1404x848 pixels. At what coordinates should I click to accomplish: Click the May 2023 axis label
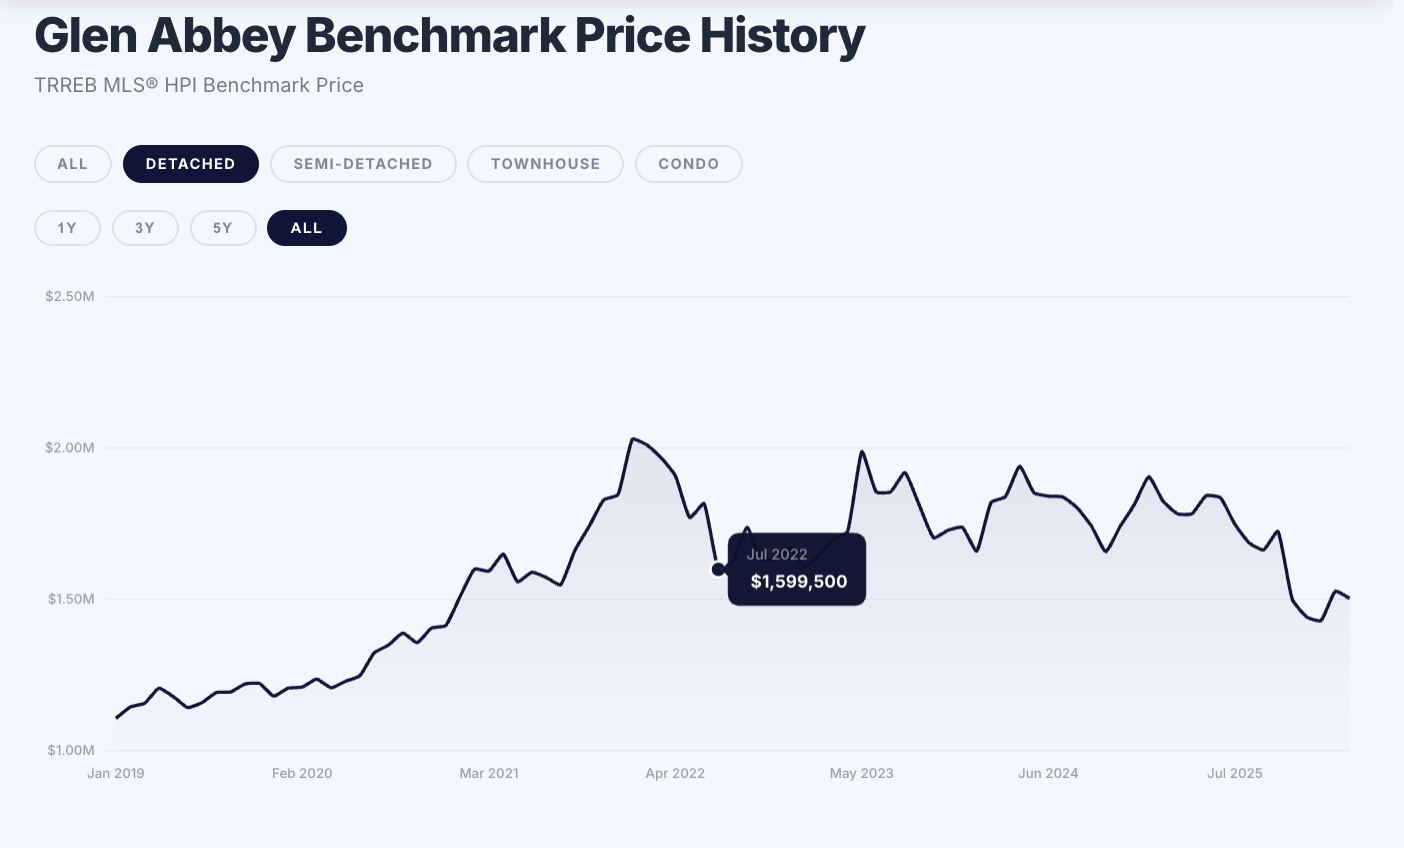(862, 773)
